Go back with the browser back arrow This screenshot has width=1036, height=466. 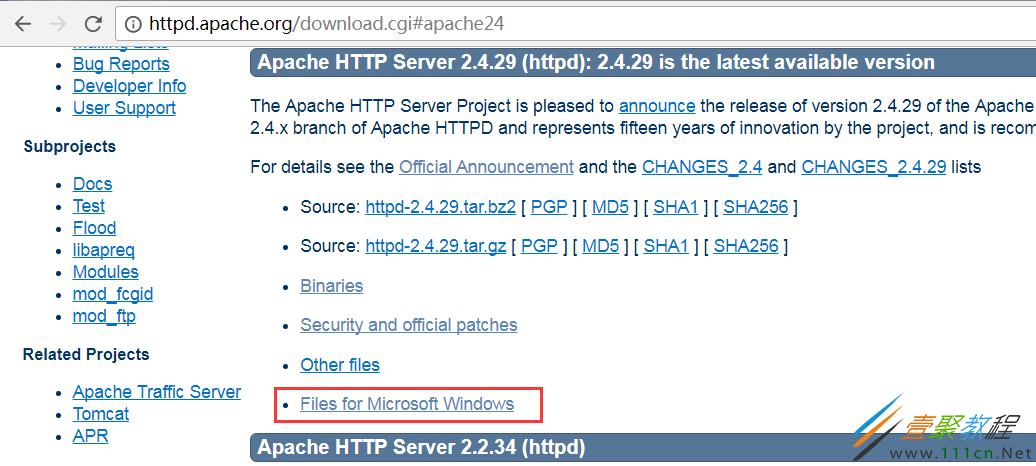point(23,24)
